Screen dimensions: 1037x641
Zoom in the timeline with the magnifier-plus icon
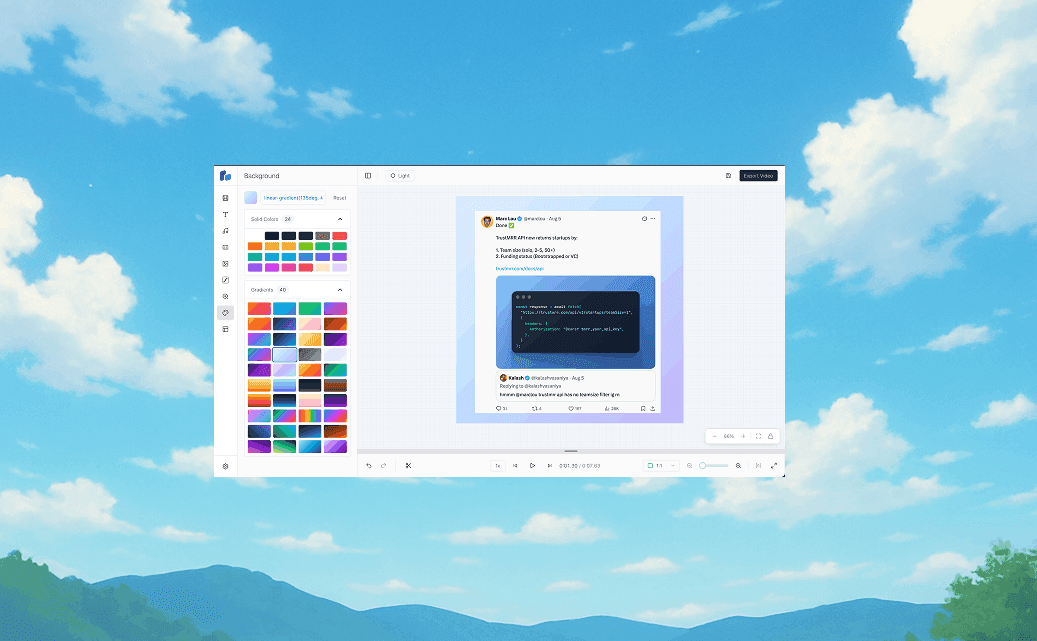739,466
